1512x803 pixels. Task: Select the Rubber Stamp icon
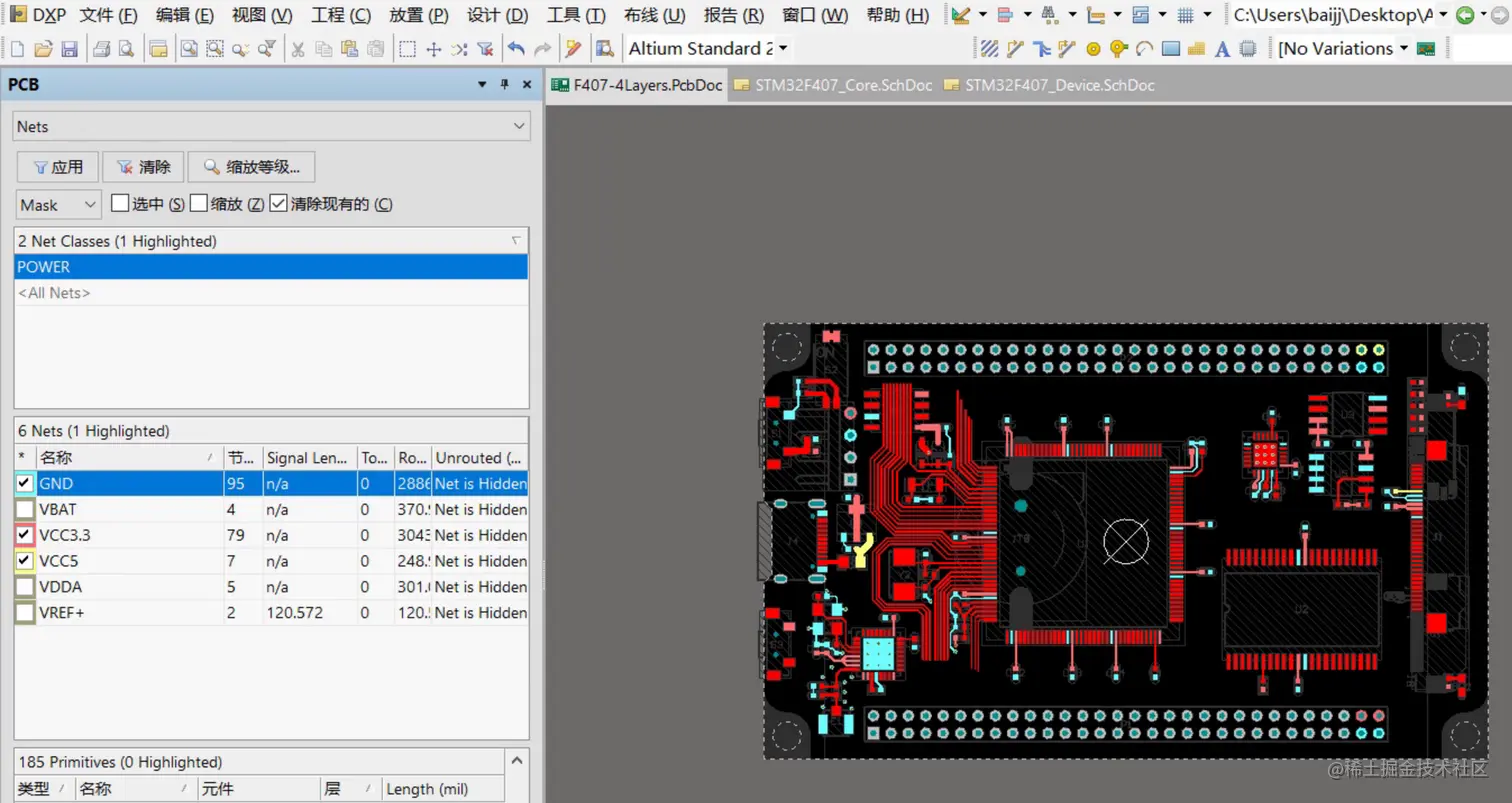pos(375,48)
